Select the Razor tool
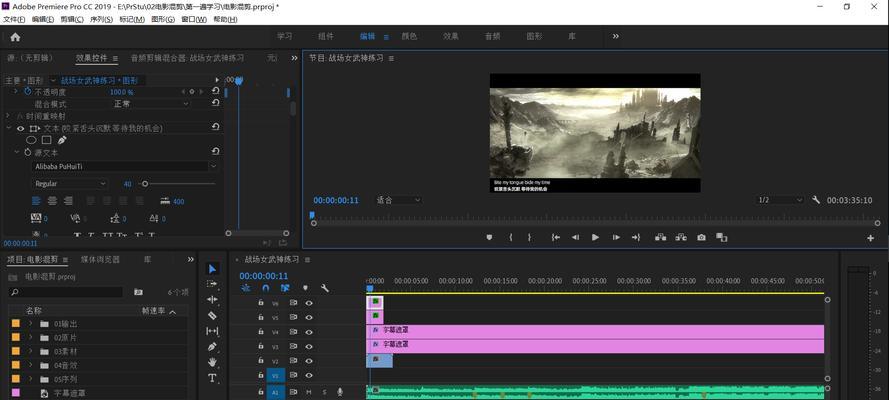This screenshot has height=400, width=889. 212,315
